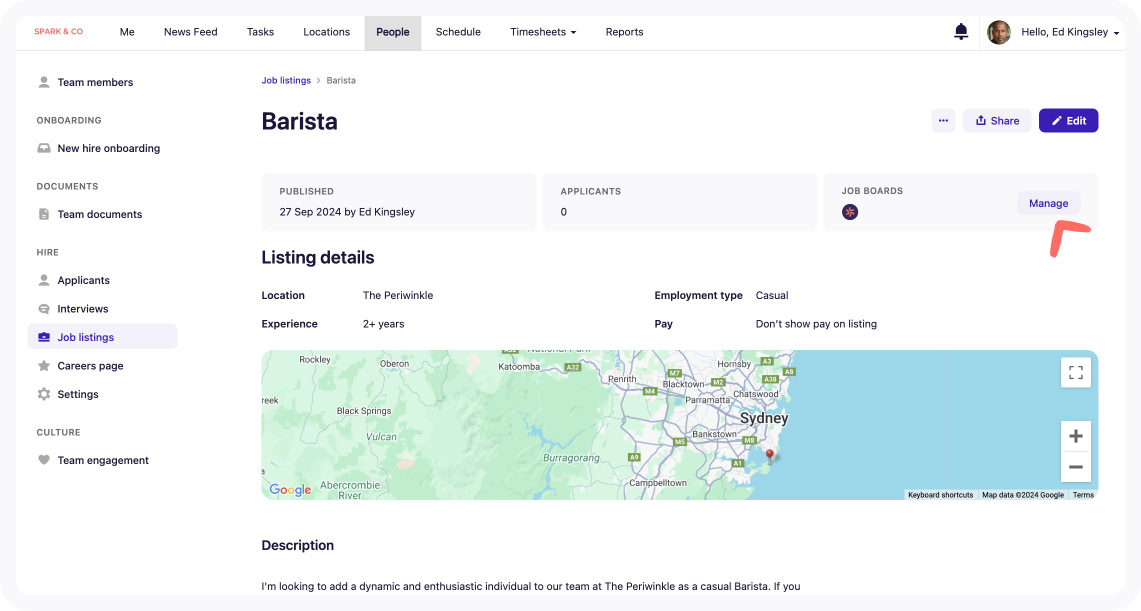The image size is (1141, 611).
Task: Click the Careers page star icon
Action: (x=44, y=366)
